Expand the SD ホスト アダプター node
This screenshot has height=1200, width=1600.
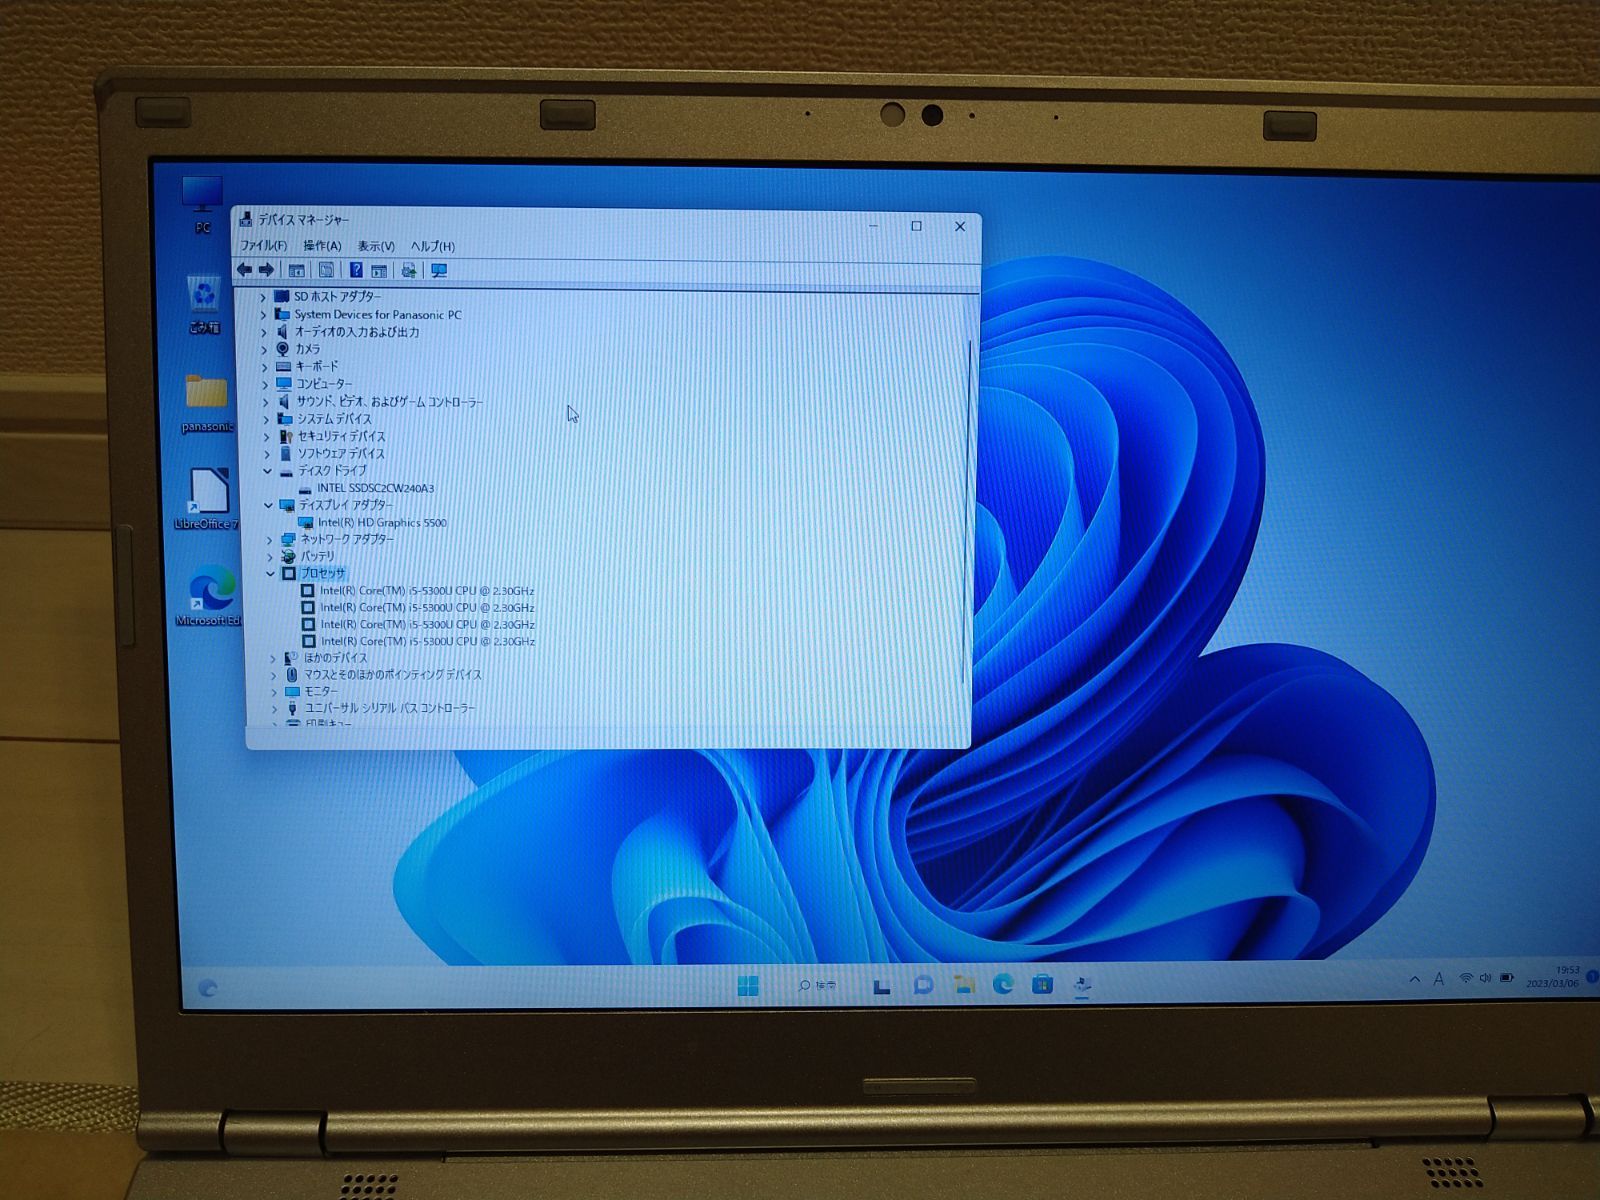(x=263, y=297)
